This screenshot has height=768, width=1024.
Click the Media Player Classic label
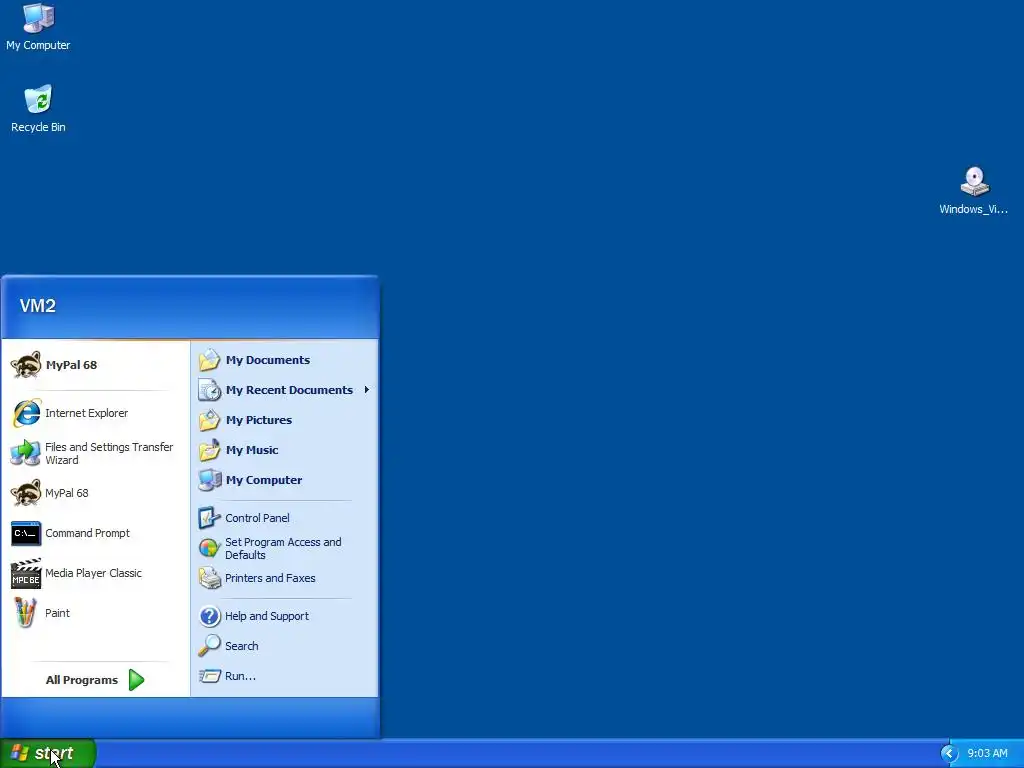pyautogui.click(x=93, y=573)
